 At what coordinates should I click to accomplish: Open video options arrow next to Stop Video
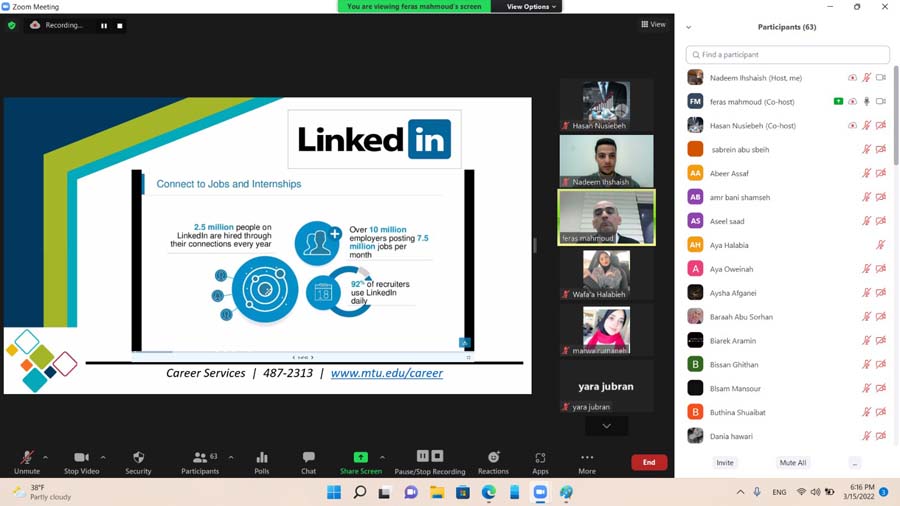click(103, 457)
